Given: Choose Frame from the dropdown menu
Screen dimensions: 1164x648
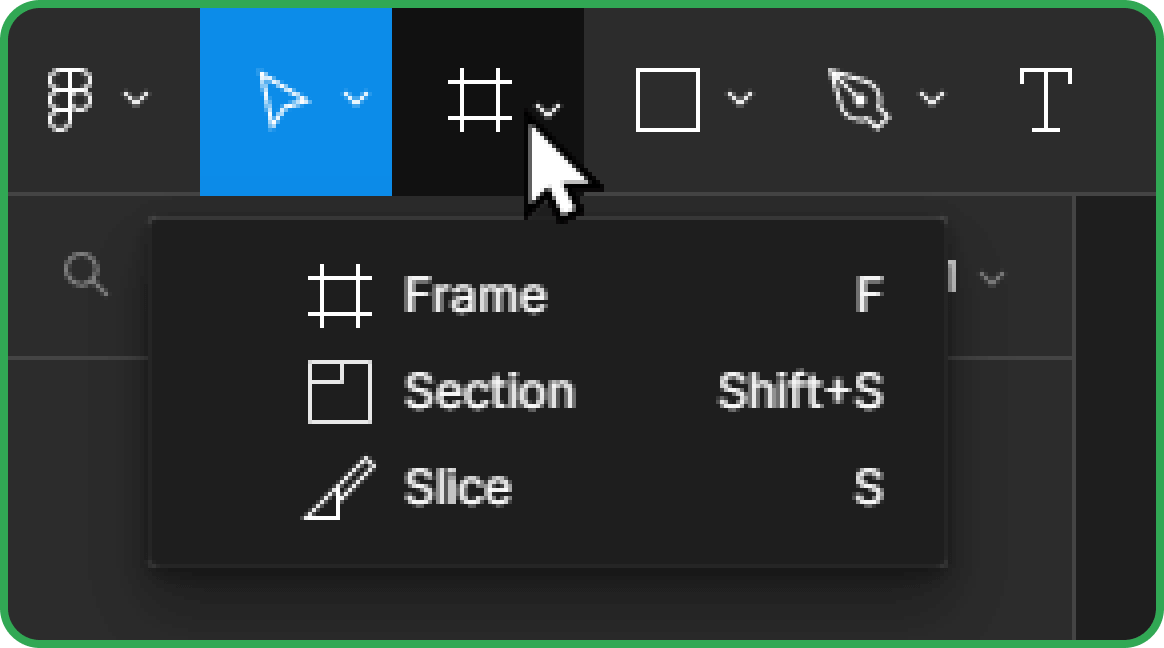Looking at the screenshot, I should click(548, 295).
